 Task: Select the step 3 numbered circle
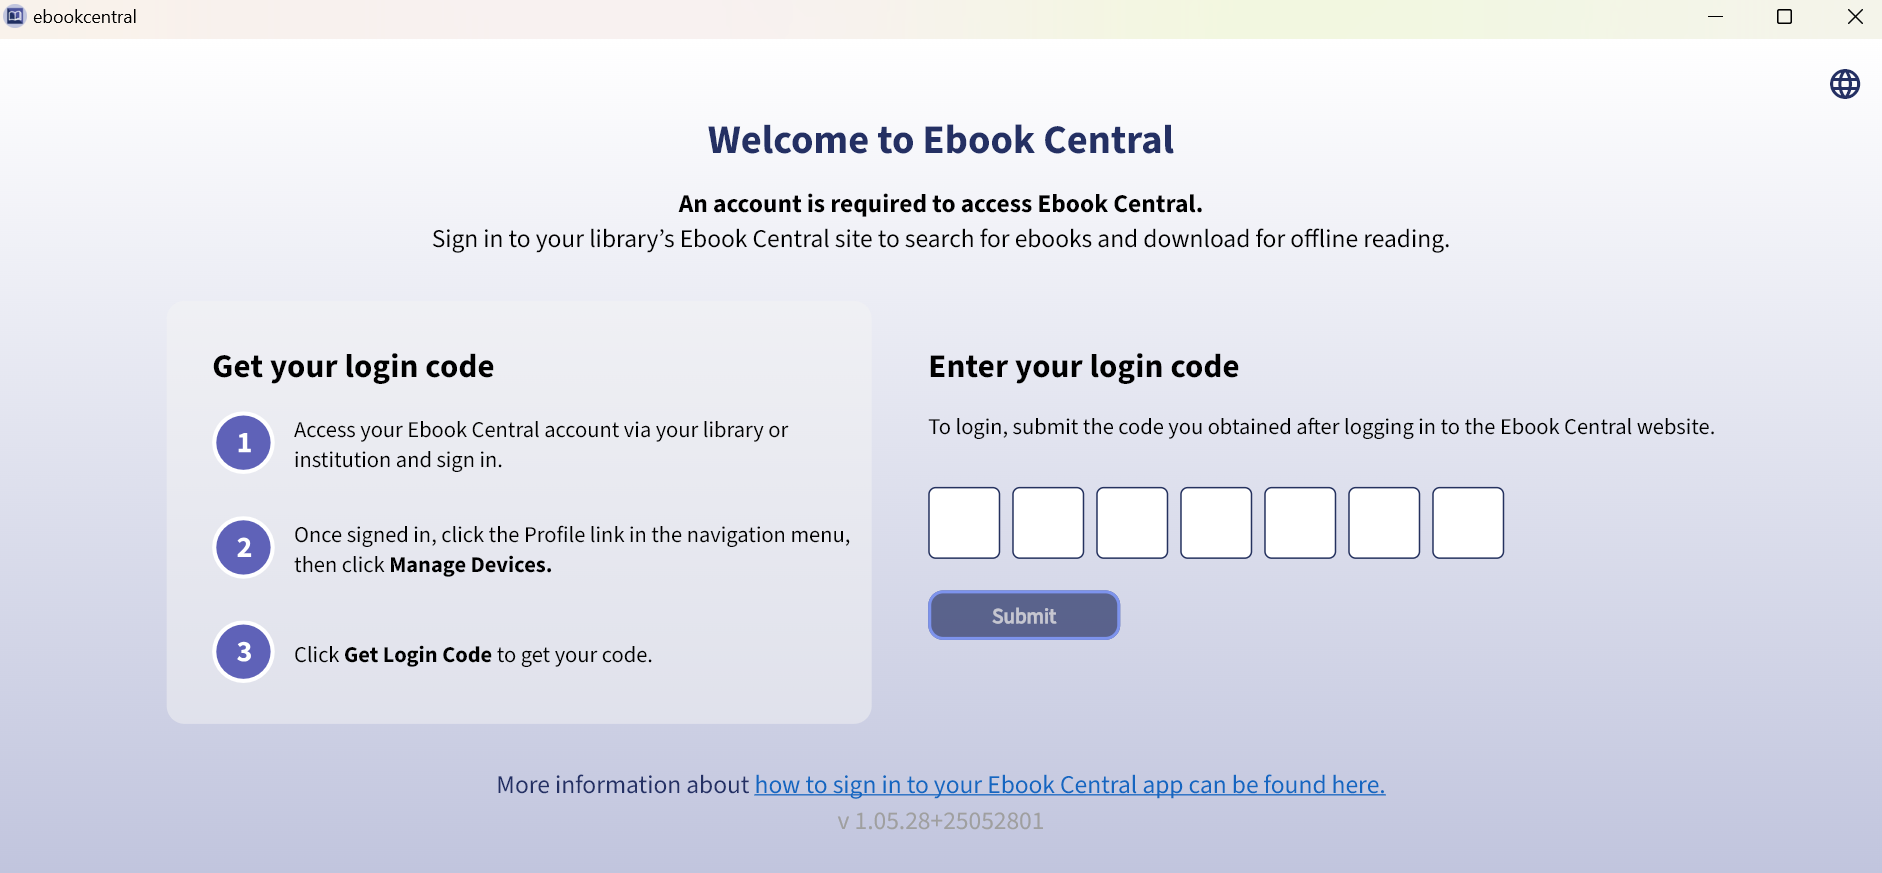[x=243, y=651]
